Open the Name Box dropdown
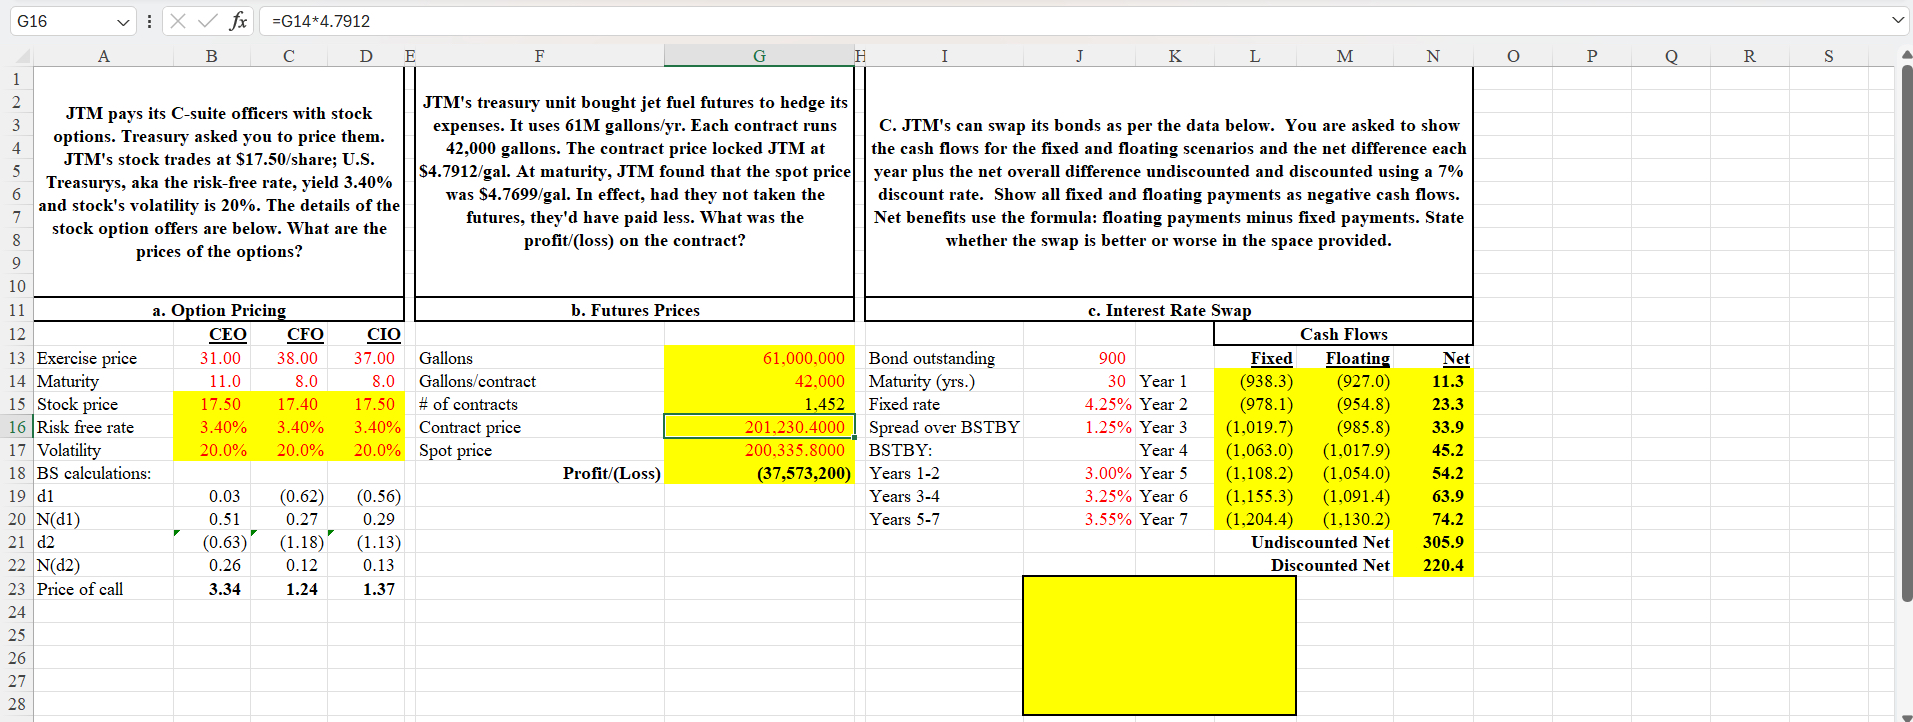The width and height of the screenshot is (1913, 722). point(123,21)
